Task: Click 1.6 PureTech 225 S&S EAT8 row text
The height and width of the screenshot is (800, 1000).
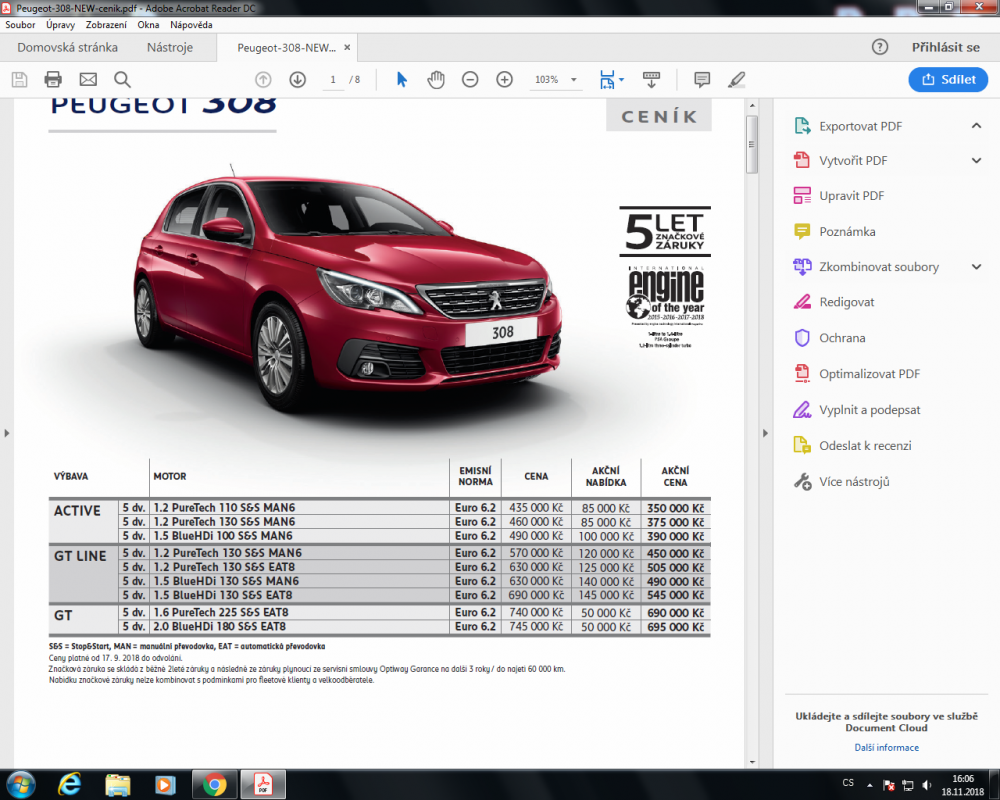Action: pos(221,612)
